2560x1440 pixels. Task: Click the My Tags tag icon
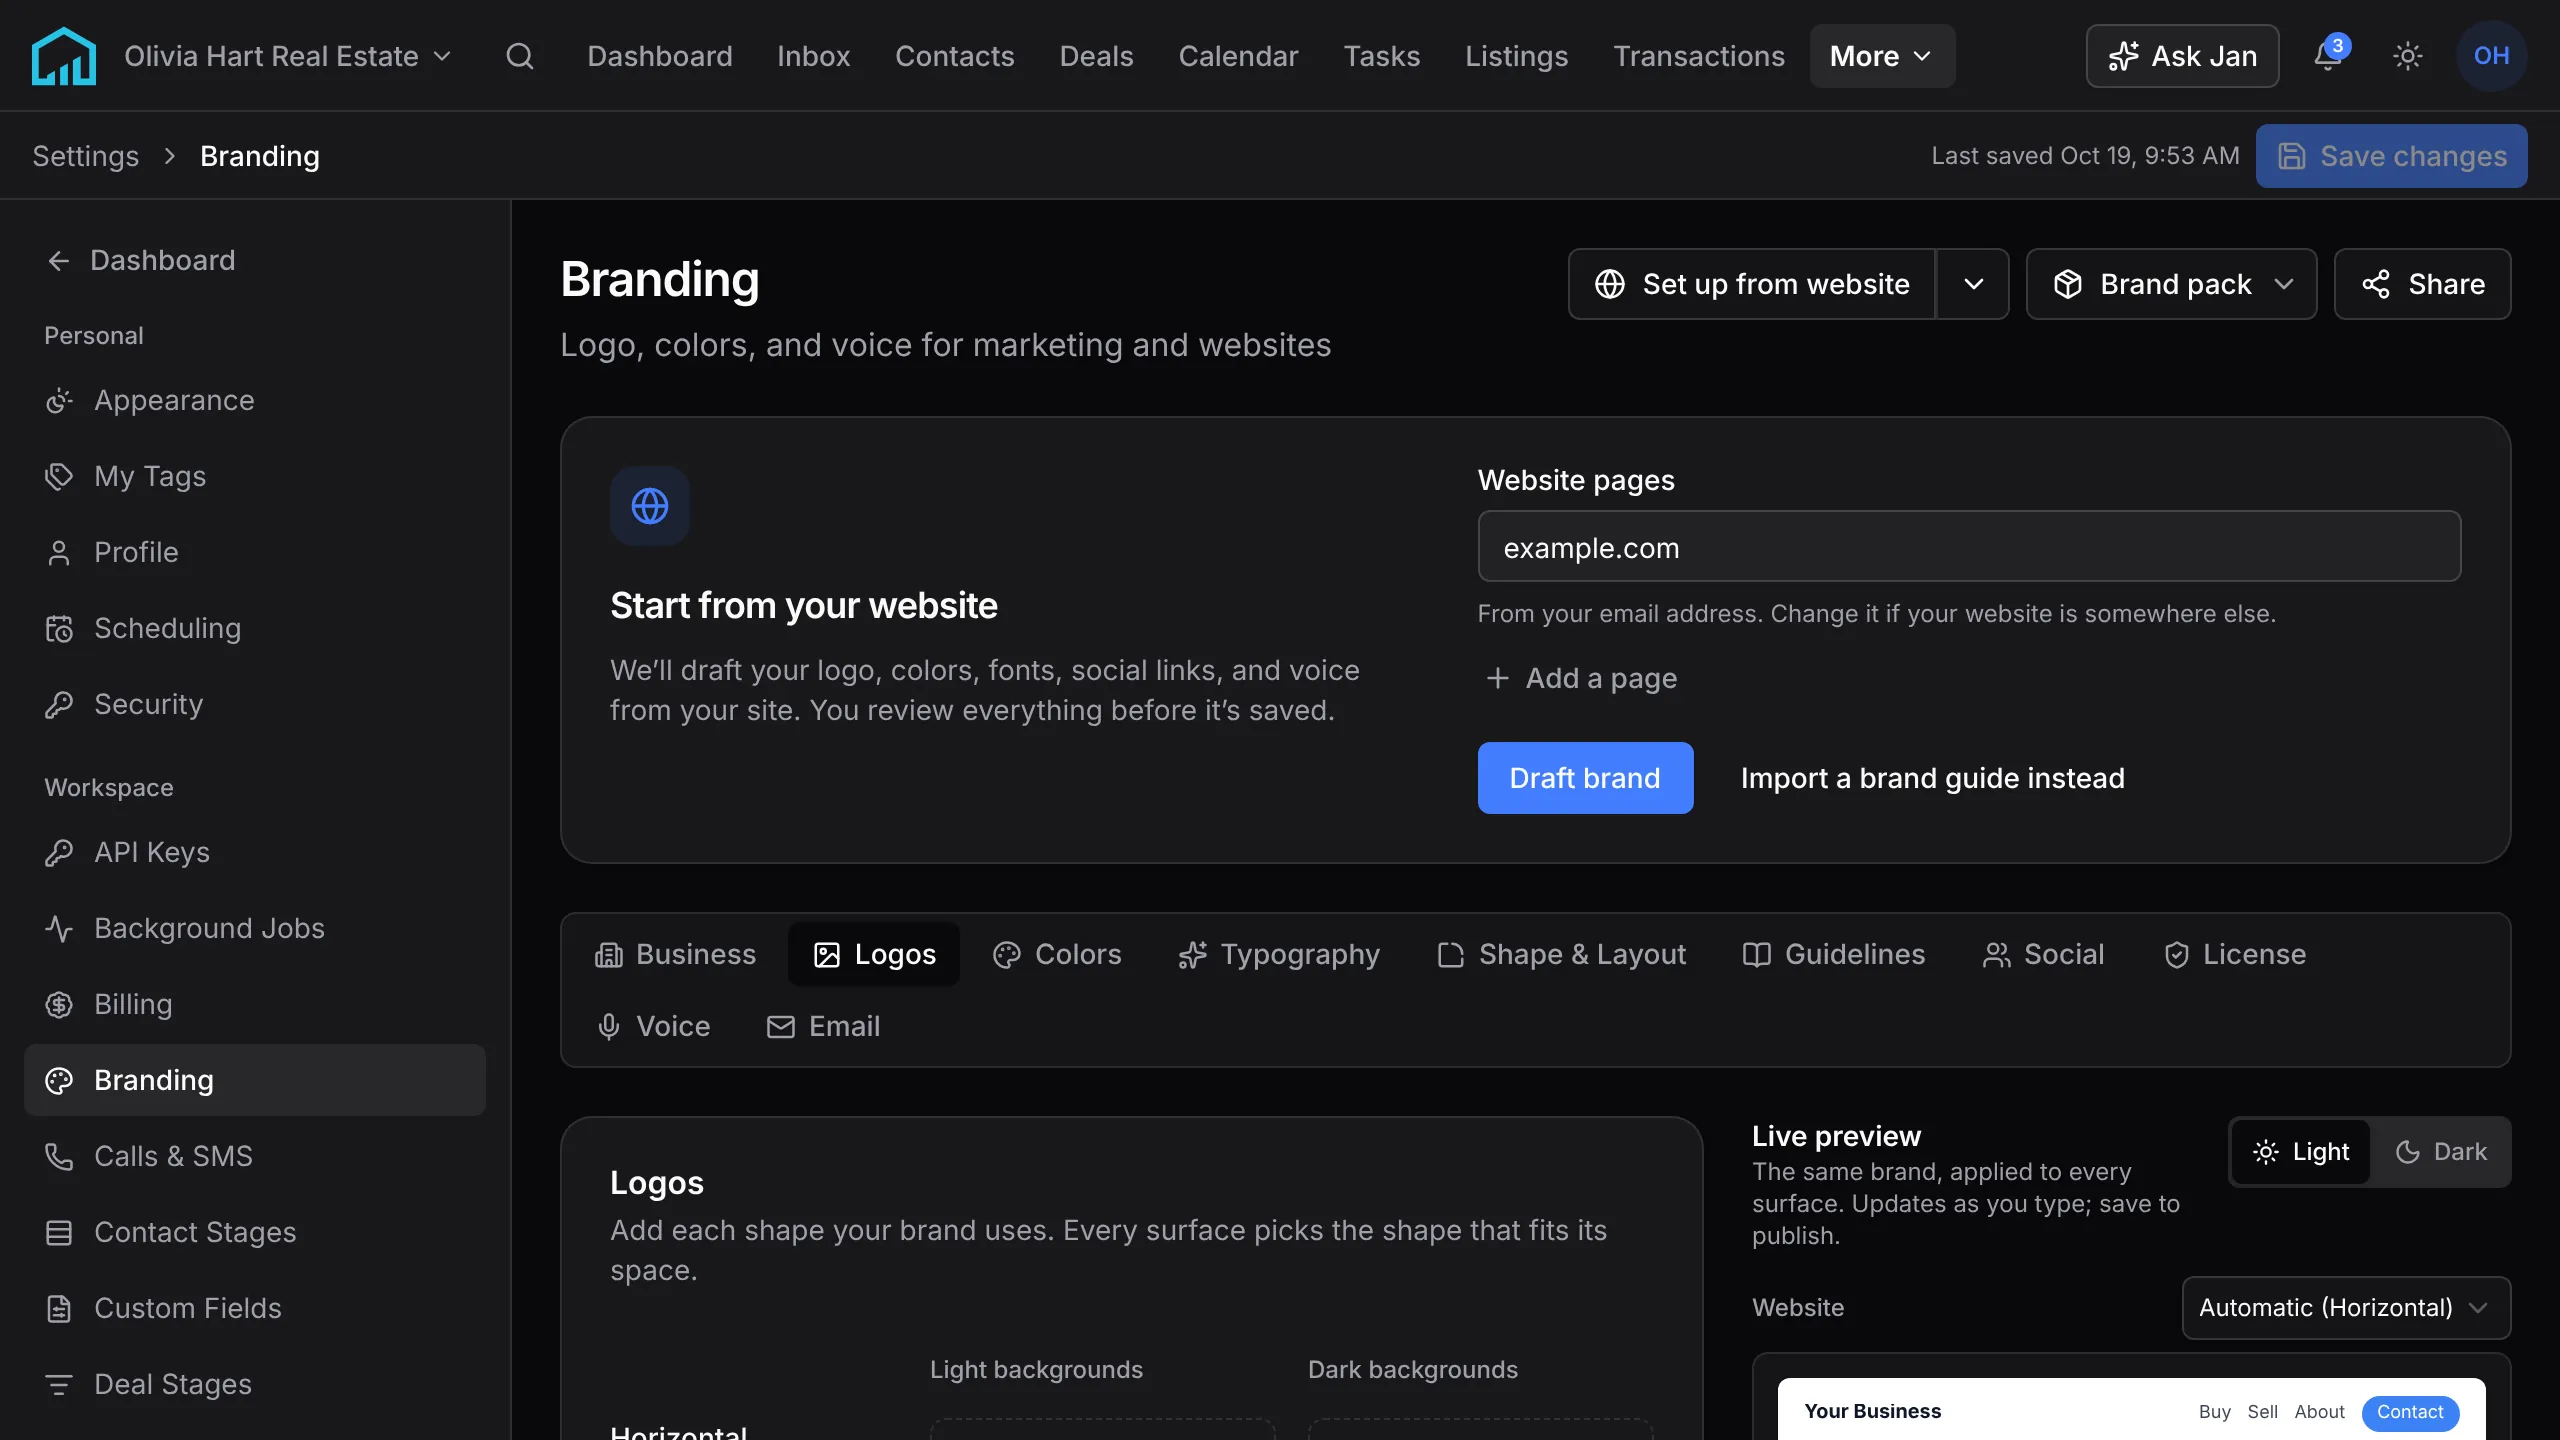coord(59,477)
